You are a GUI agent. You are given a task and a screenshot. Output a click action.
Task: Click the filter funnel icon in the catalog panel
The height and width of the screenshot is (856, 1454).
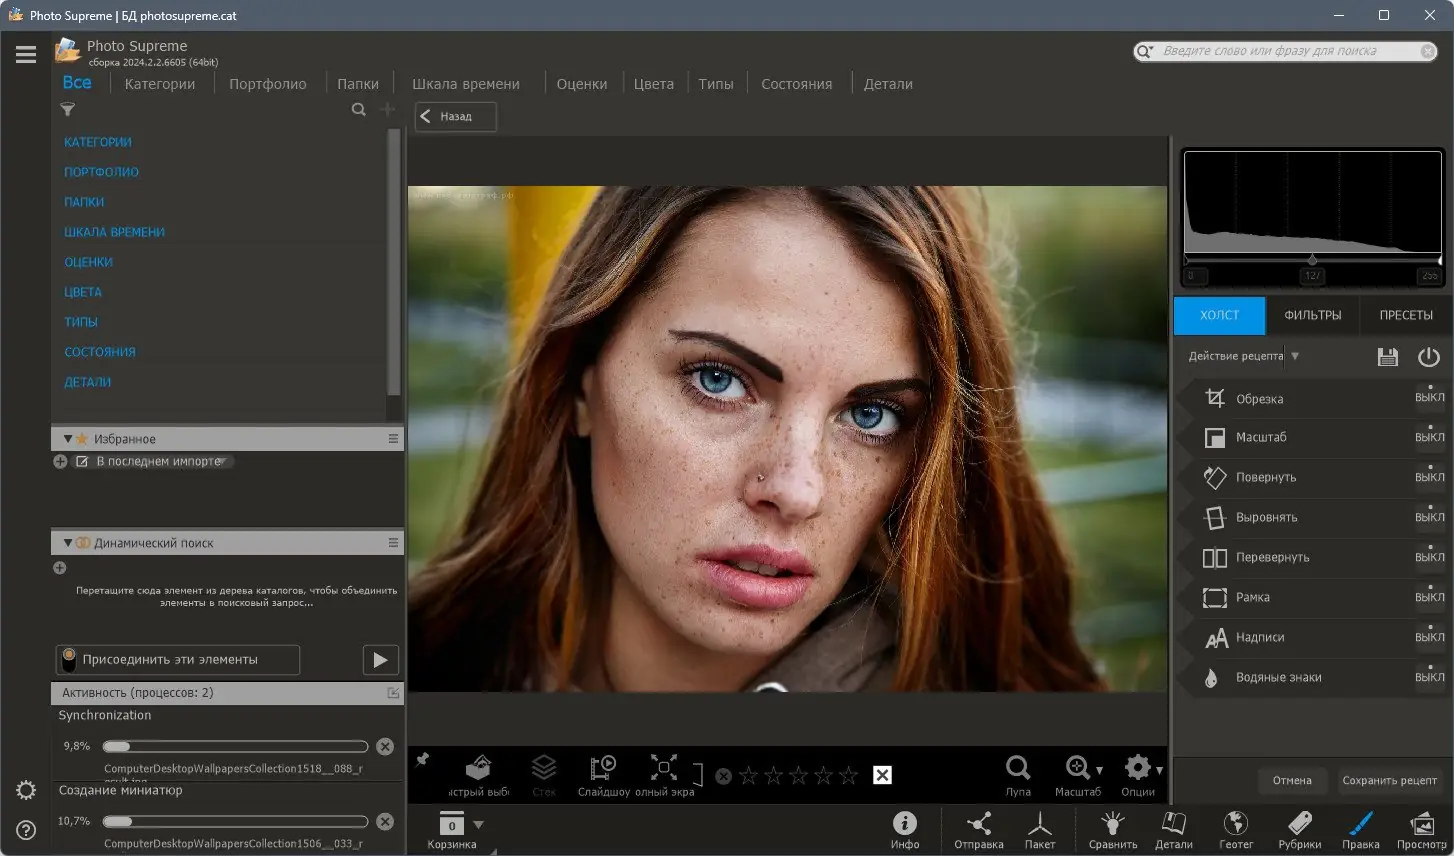point(68,110)
